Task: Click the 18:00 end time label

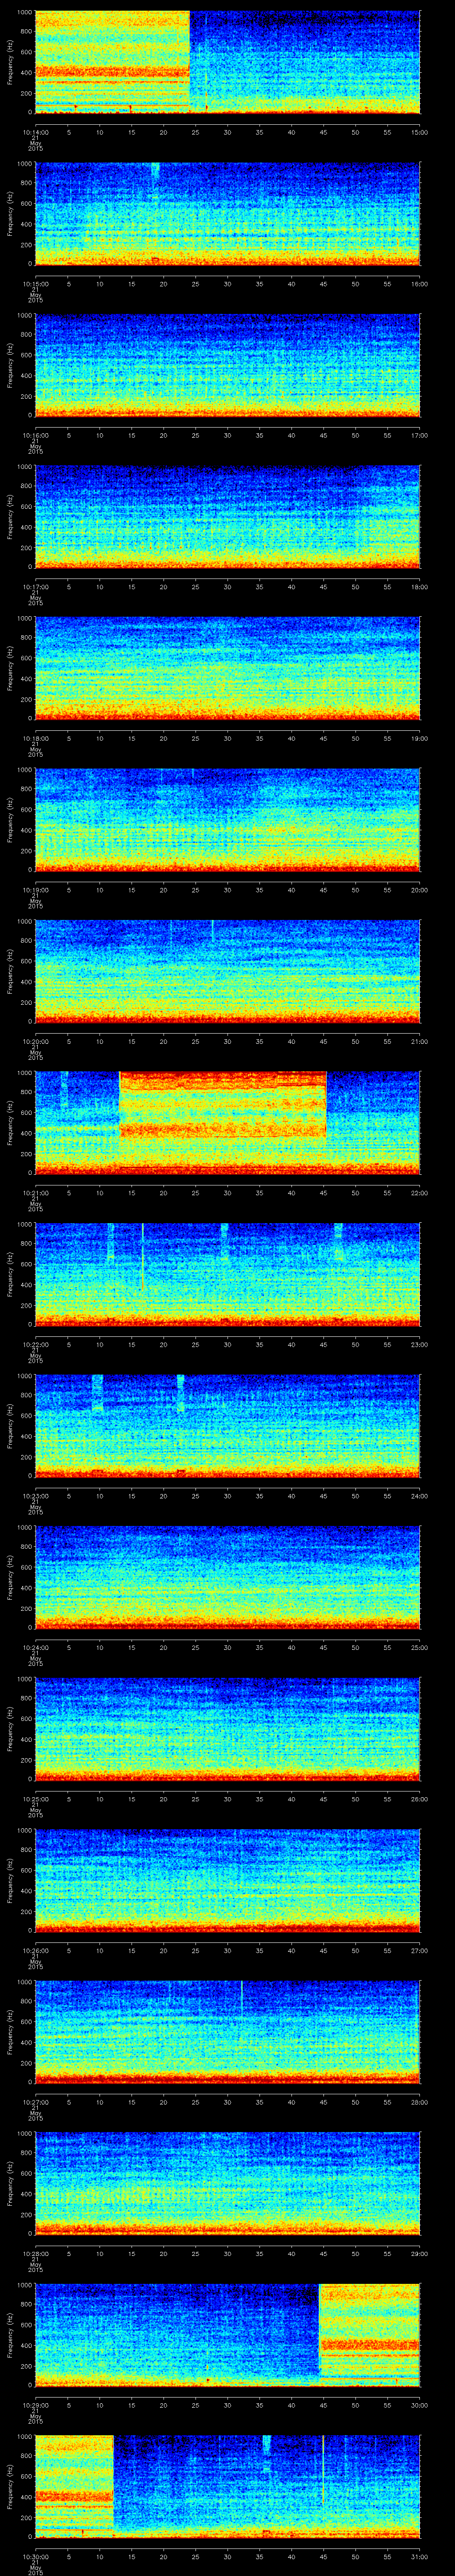Action: [x=420, y=587]
